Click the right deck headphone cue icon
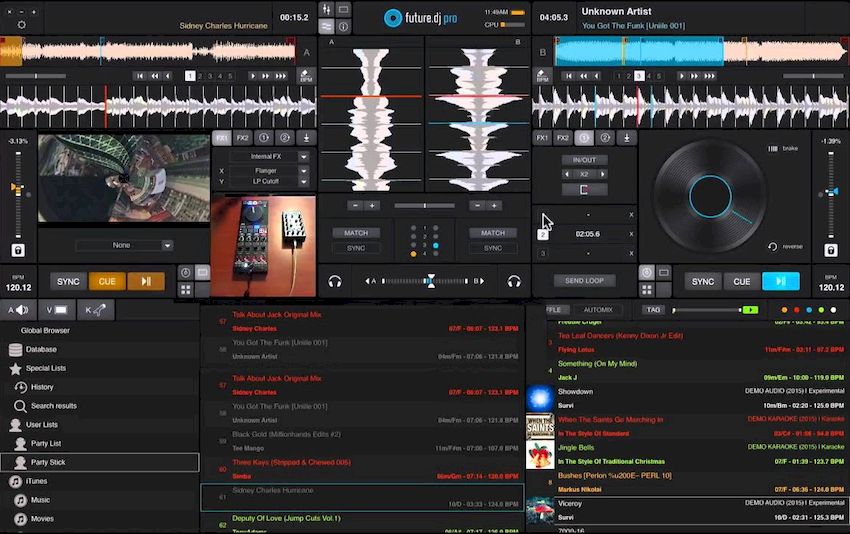Screen dimensions: 850x534 [x=514, y=282]
